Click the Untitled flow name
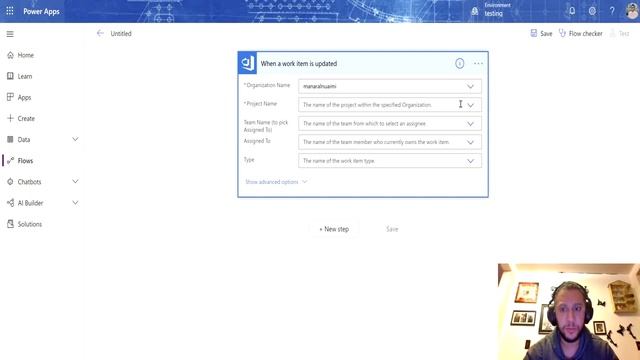 click(121, 33)
